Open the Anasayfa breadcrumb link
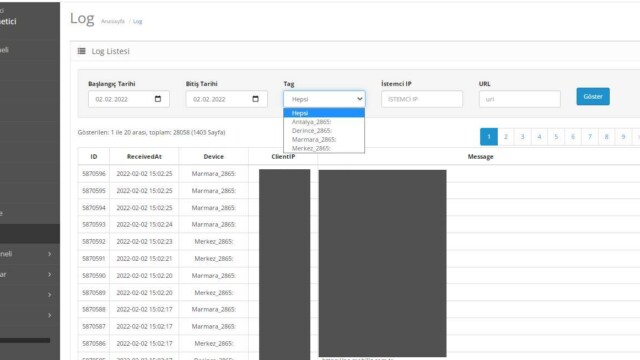Image resolution: width=640 pixels, height=360 pixels. click(x=113, y=21)
